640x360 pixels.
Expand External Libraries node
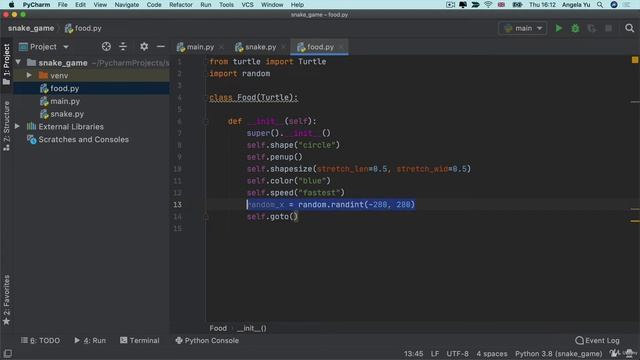coord(17,127)
